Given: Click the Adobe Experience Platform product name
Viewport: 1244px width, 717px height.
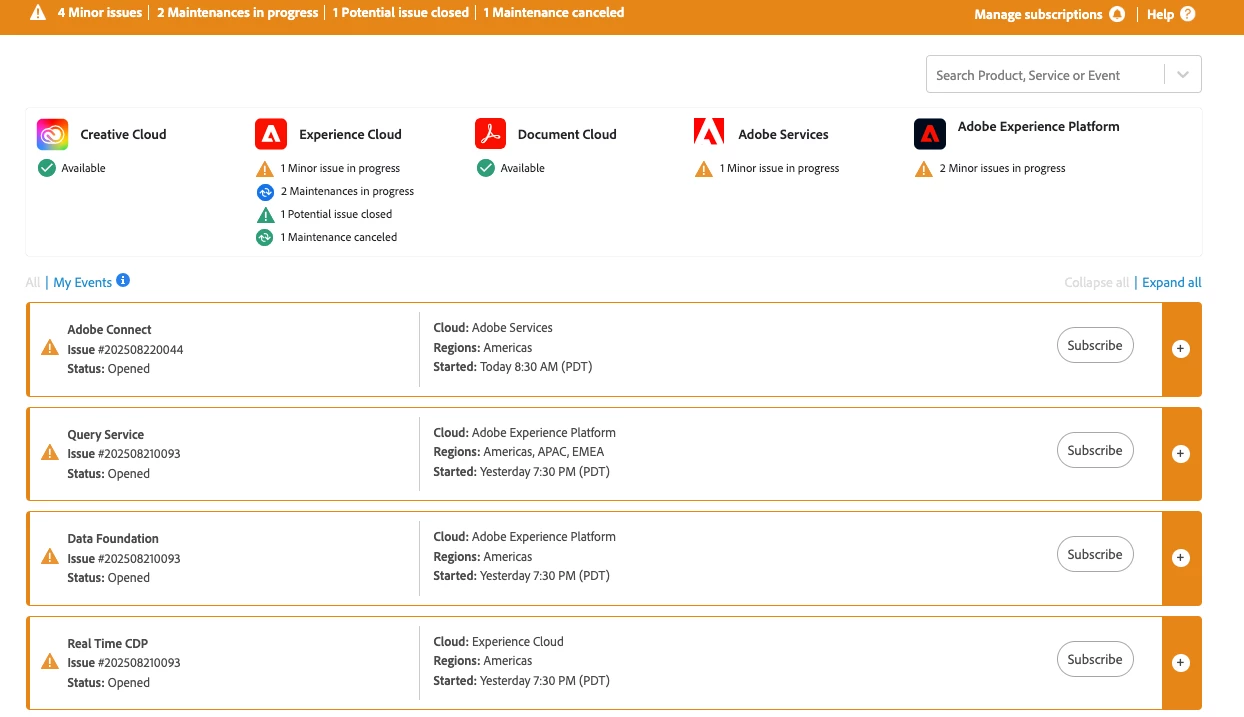Looking at the screenshot, I should (1038, 126).
